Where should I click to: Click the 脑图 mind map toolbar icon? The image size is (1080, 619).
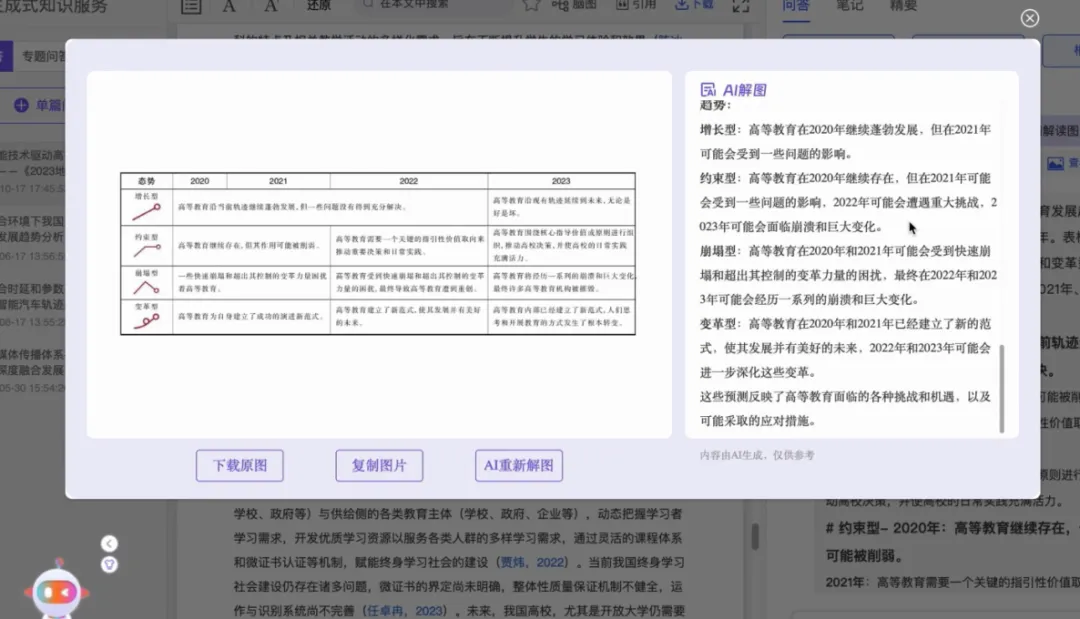tap(573, 5)
